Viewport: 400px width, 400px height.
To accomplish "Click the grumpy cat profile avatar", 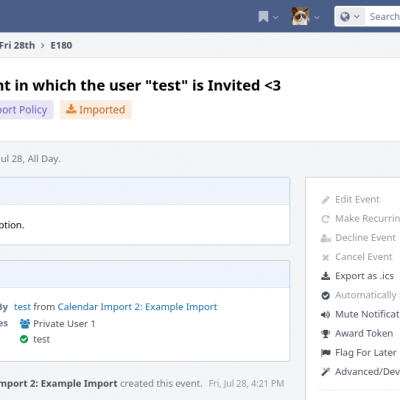I will click(x=300, y=16).
